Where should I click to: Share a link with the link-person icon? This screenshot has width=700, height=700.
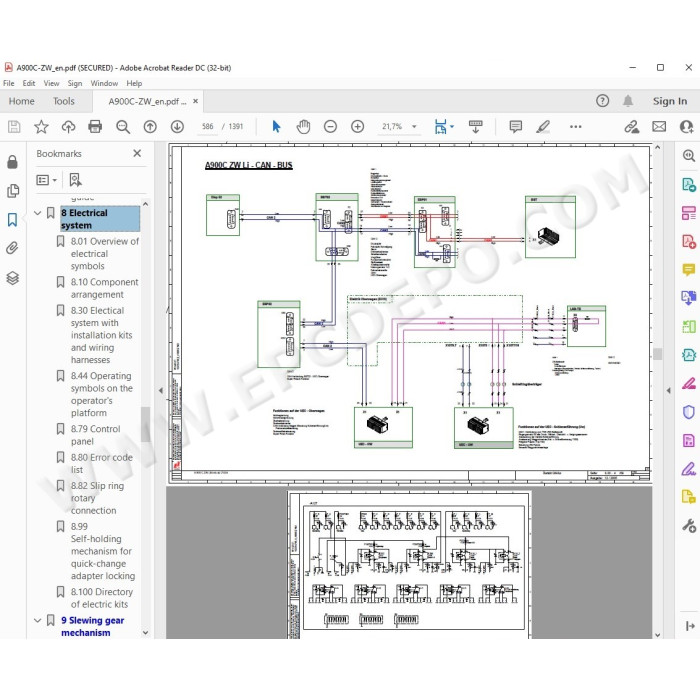coord(632,127)
